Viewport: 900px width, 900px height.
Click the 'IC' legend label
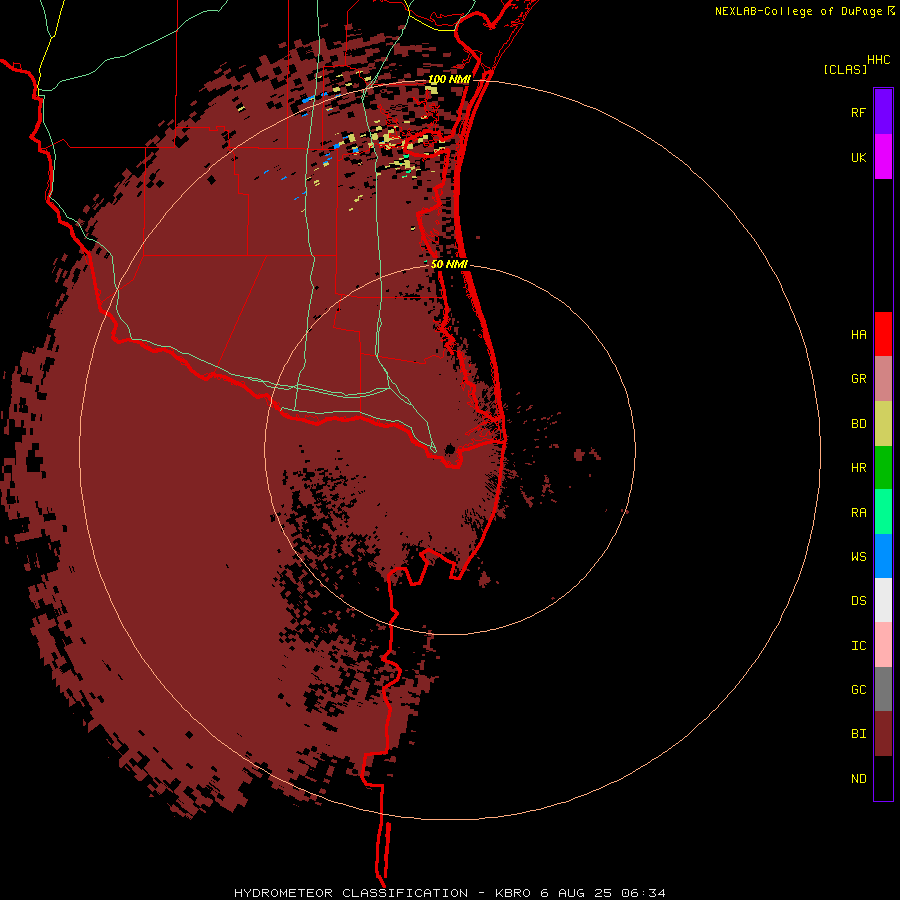(x=858, y=645)
